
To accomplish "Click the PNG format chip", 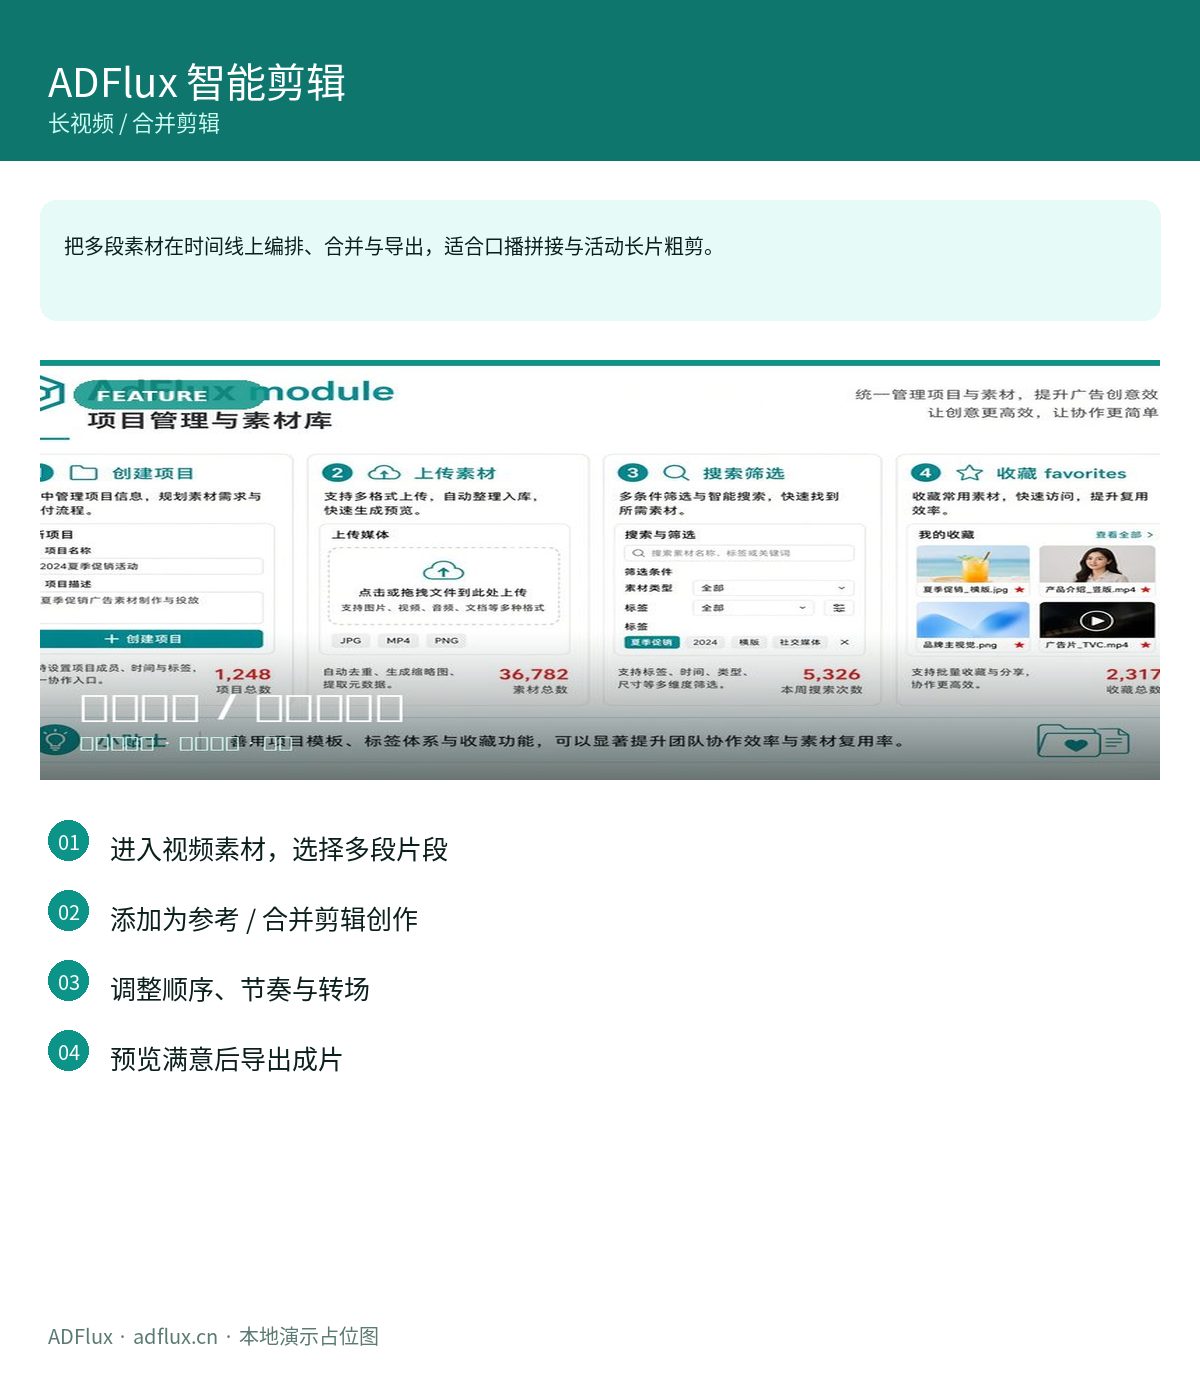I will (446, 640).
